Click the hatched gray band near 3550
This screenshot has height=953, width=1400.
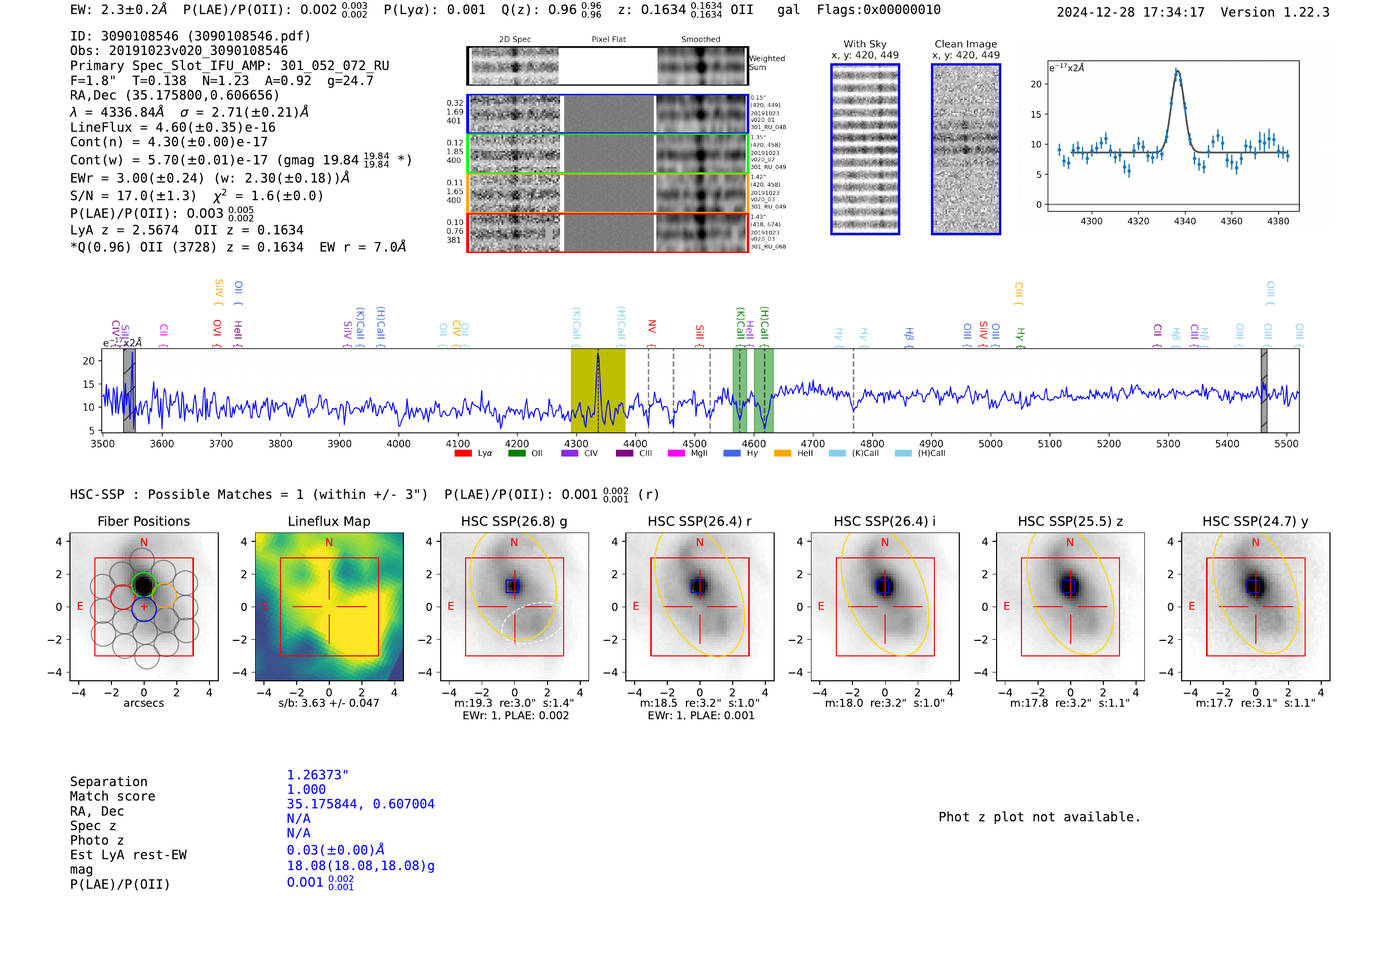tap(129, 390)
